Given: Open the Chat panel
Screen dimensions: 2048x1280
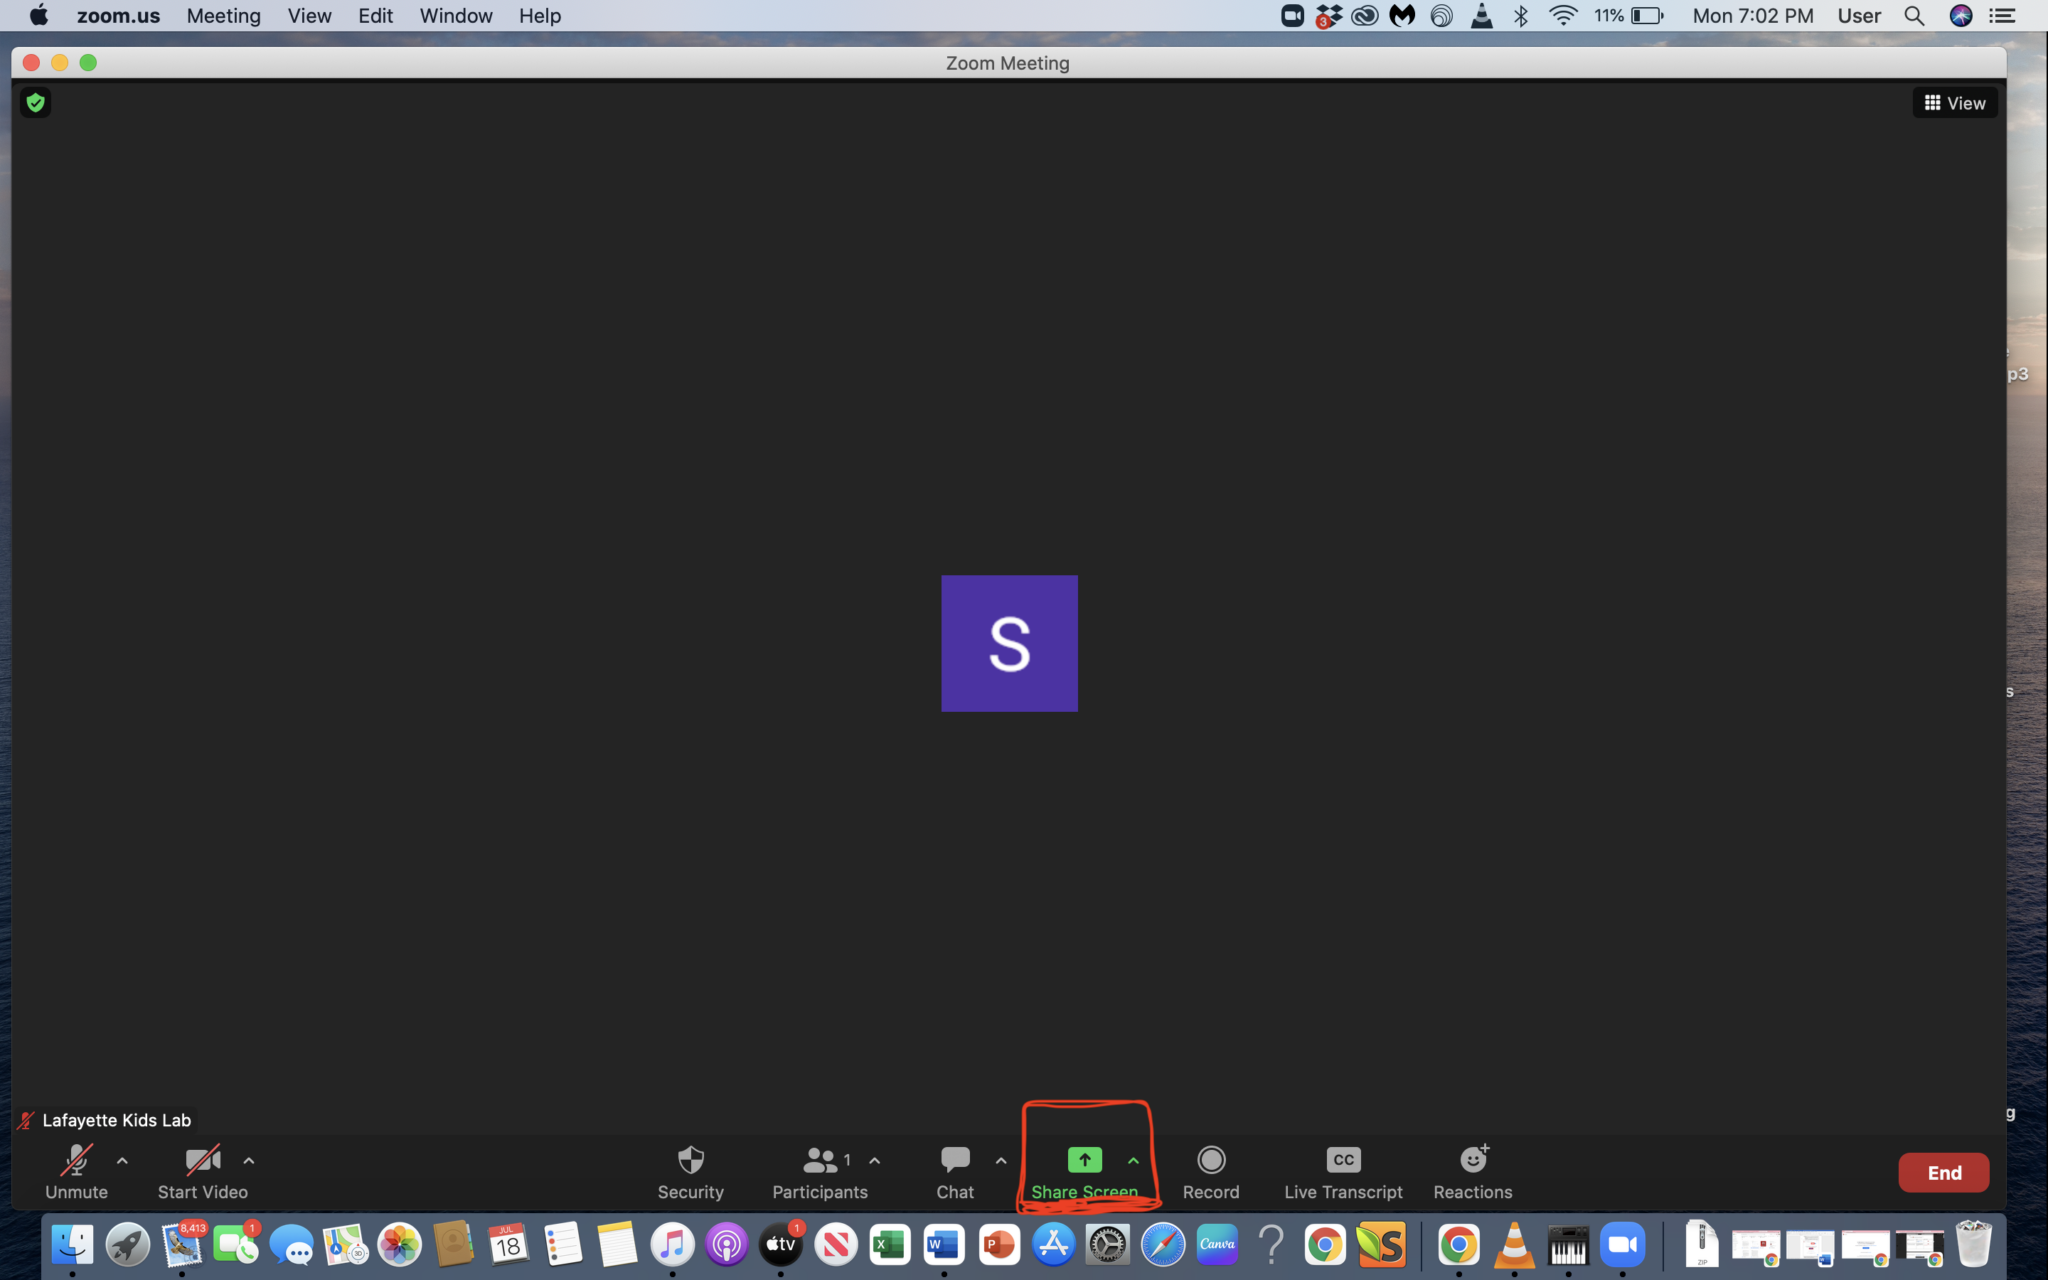Looking at the screenshot, I should tap(954, 1171).
